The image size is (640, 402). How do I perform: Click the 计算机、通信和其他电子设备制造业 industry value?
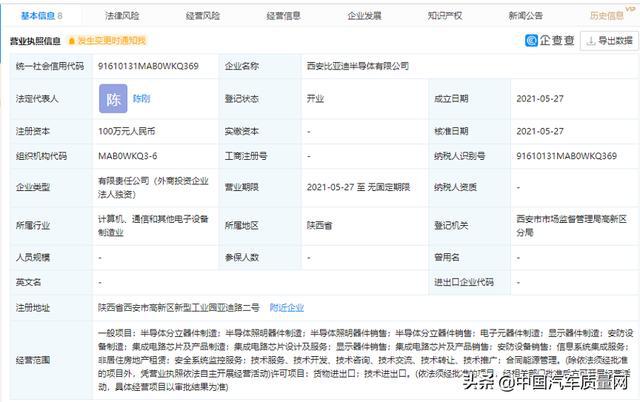coord(153,226)
